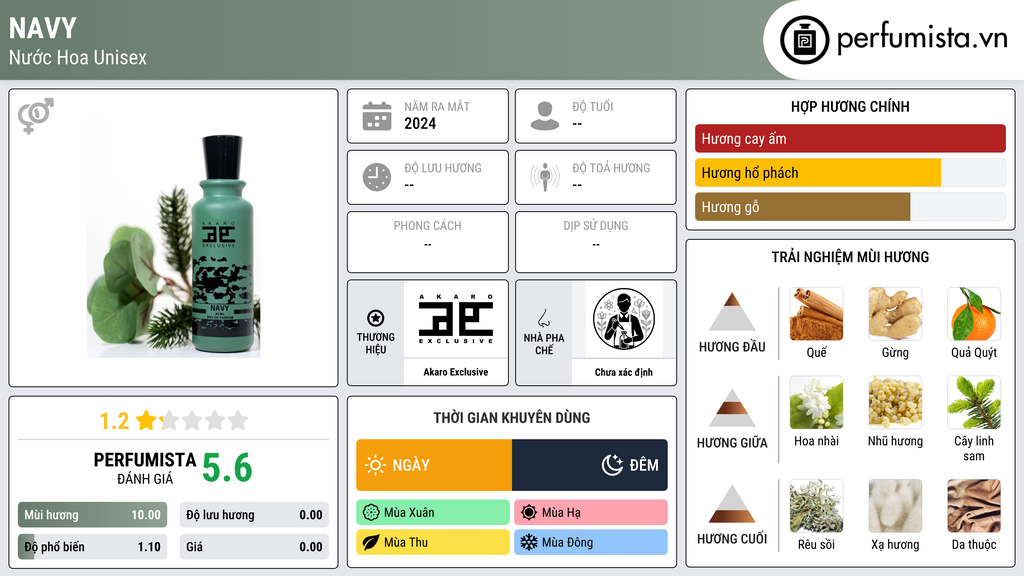Click the Mùa Đông season label
1024x576 pixels.
[x=591, y=543]
